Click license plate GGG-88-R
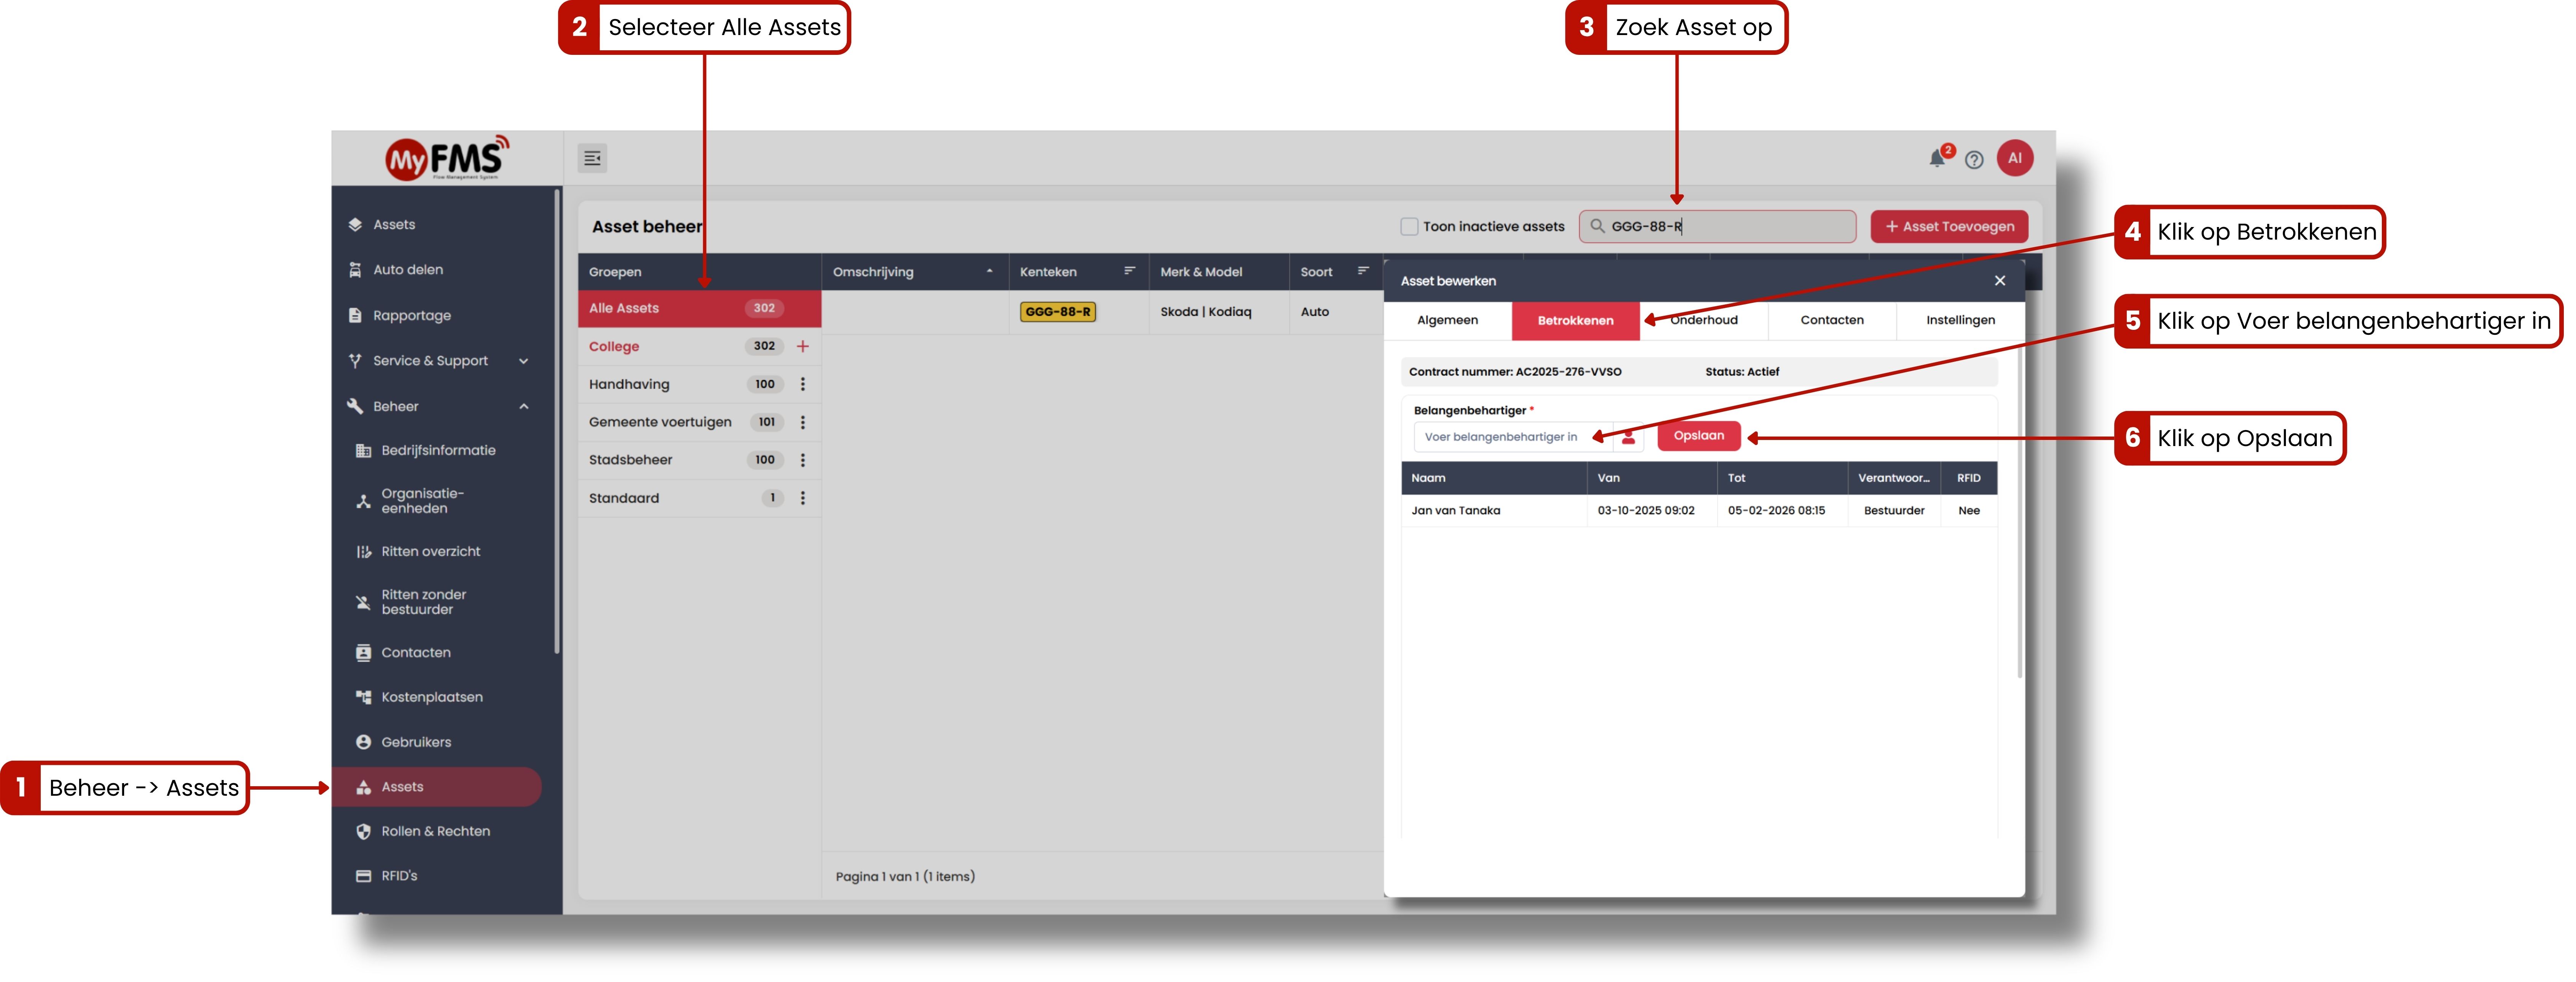2576x982 pixels. (1058, 312)
